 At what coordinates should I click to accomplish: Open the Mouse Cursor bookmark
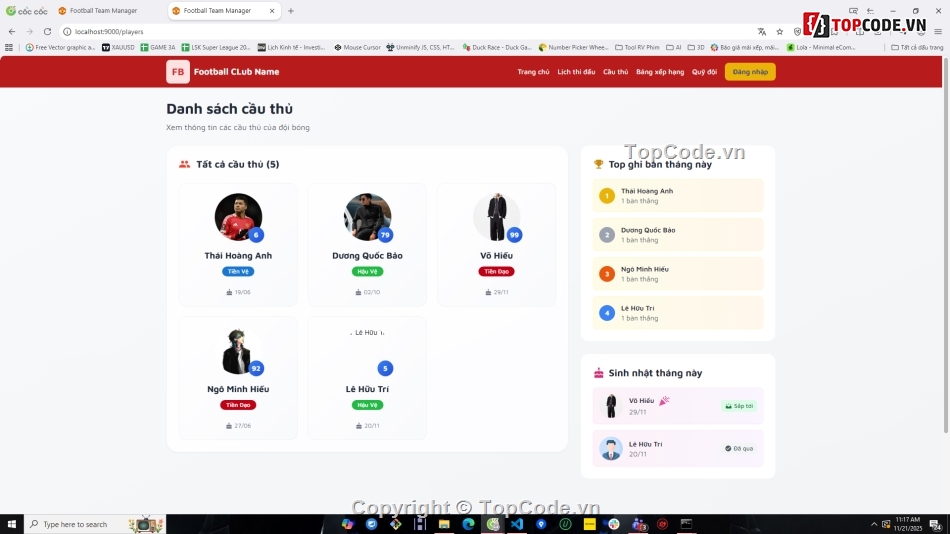click(x=357, y=47)
